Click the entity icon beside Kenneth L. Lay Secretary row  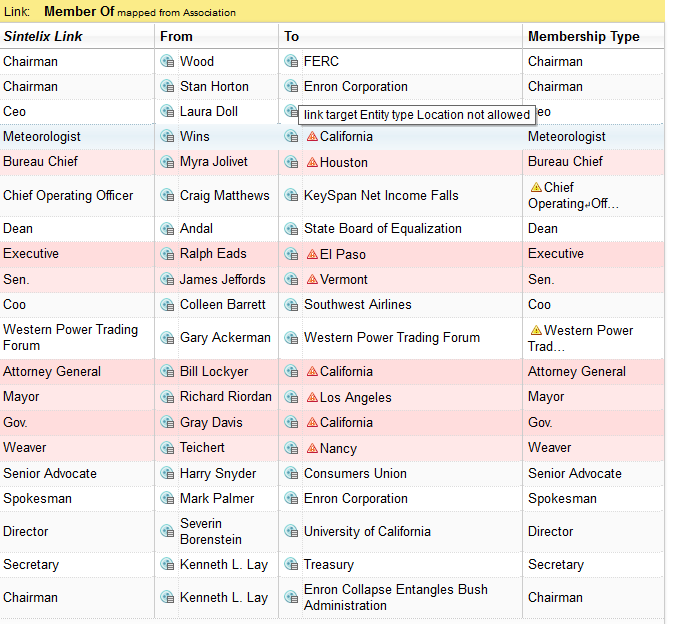tap(168, 565)
